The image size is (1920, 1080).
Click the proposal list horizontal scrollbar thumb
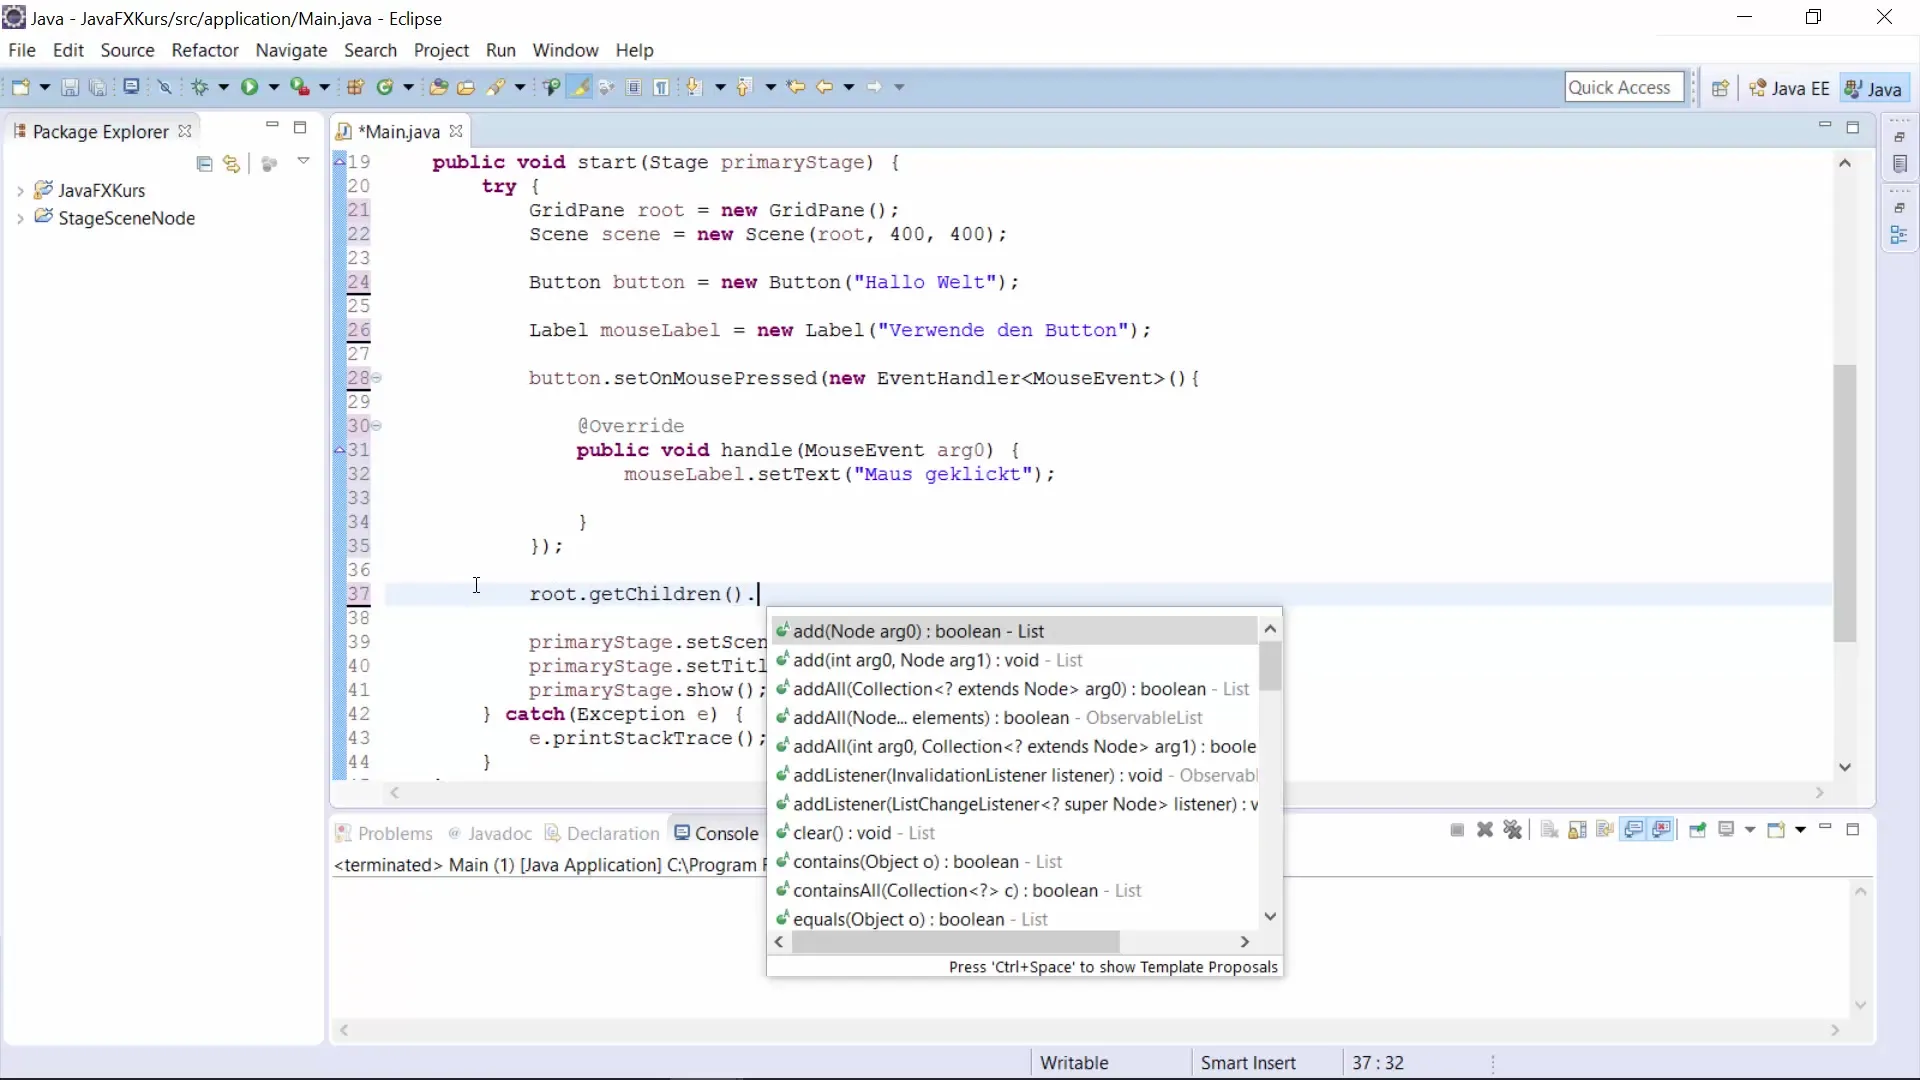[x=955, y=942]
